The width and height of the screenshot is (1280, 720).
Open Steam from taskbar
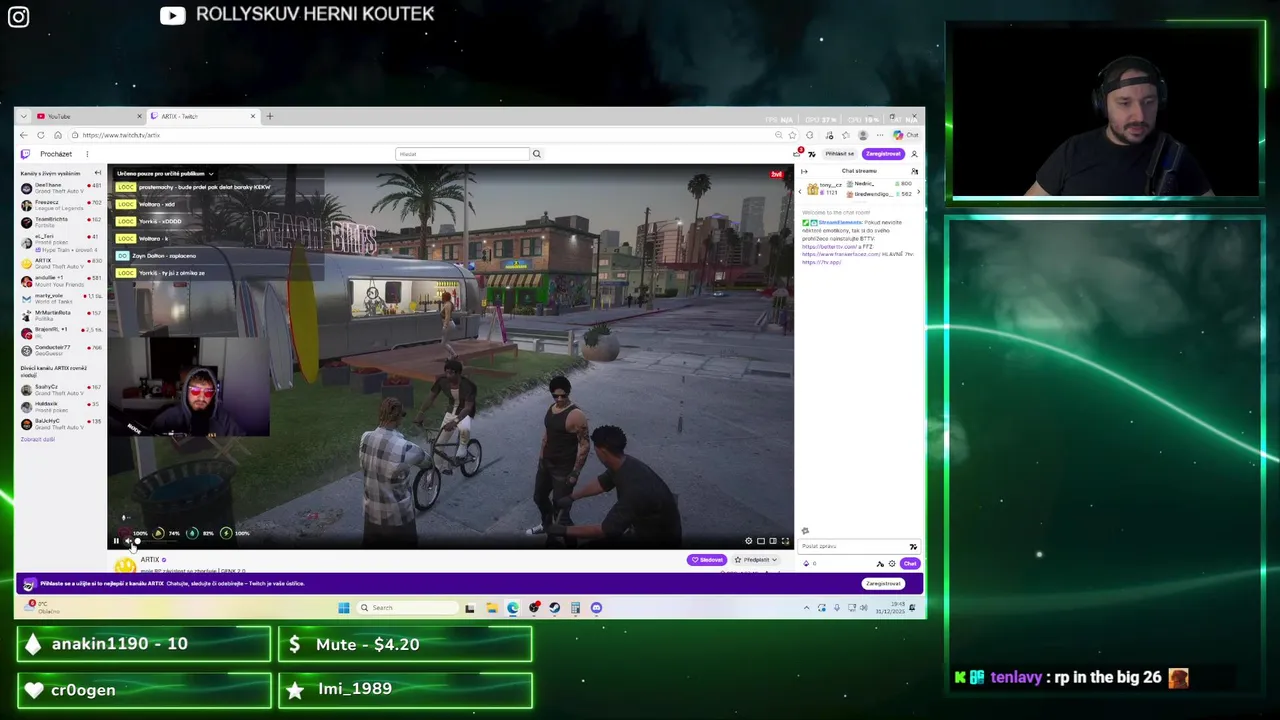[x=554, y=607]
